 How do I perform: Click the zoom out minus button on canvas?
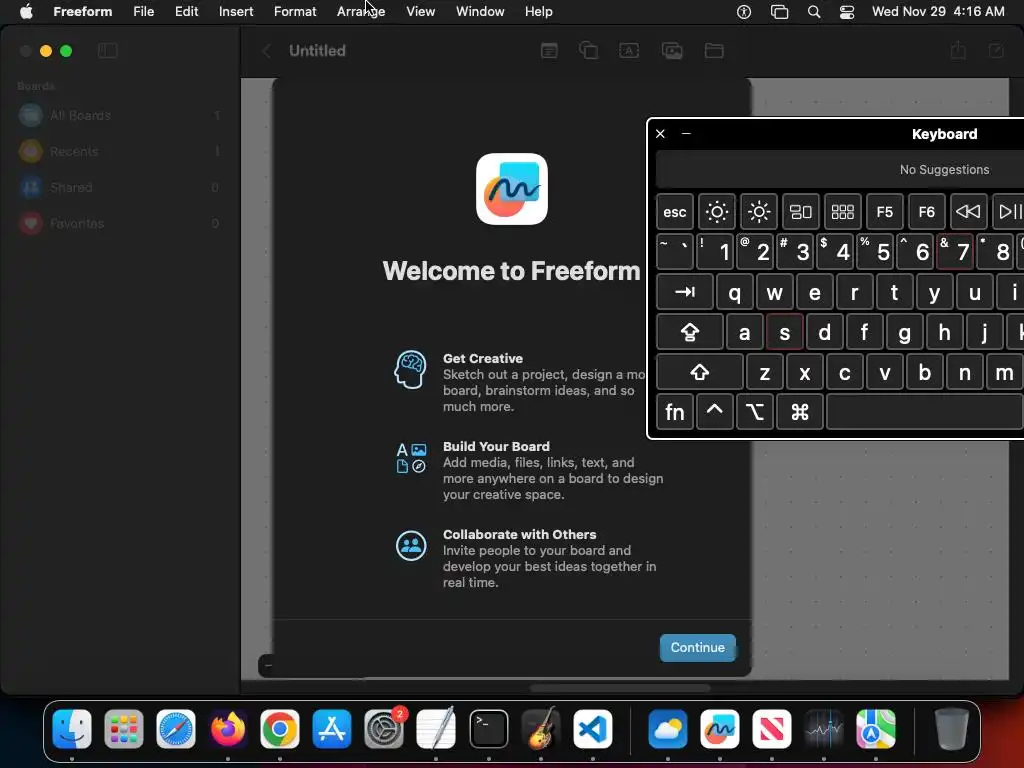[x=268, y=665]
